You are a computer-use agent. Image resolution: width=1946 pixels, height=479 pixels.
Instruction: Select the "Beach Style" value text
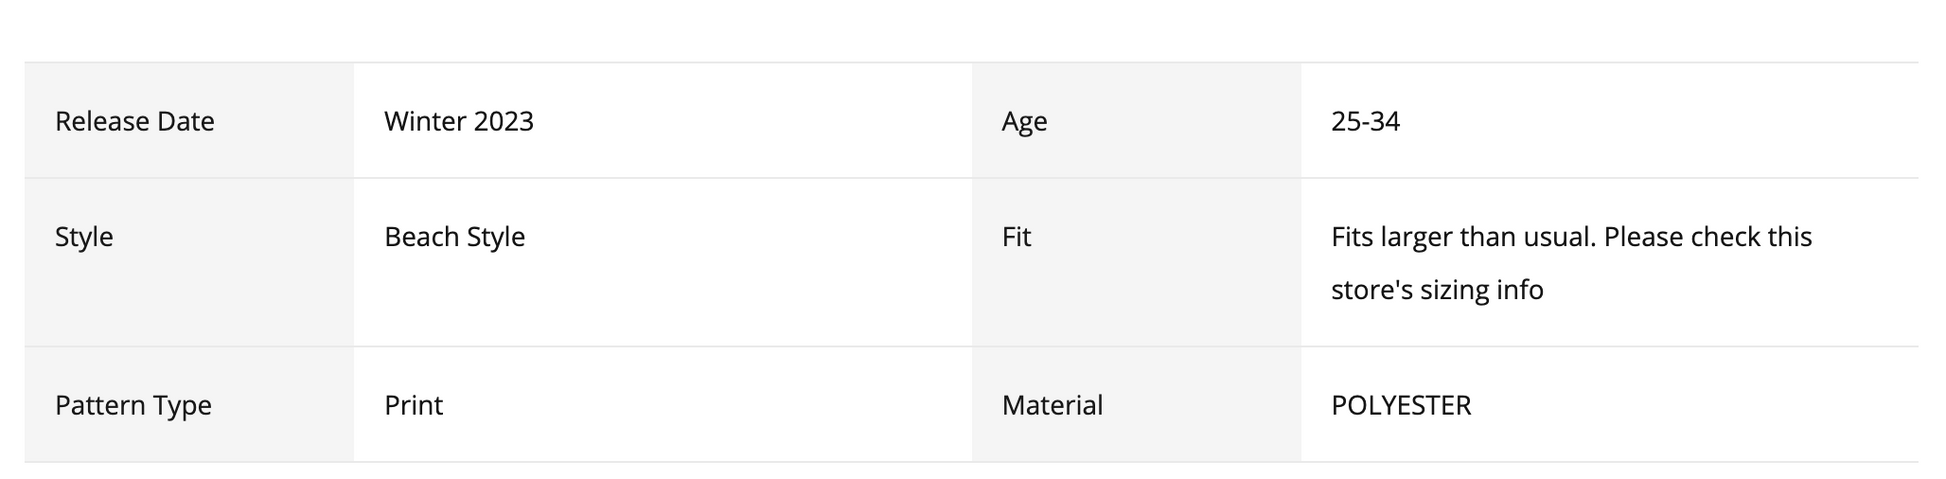click(454, 237)
